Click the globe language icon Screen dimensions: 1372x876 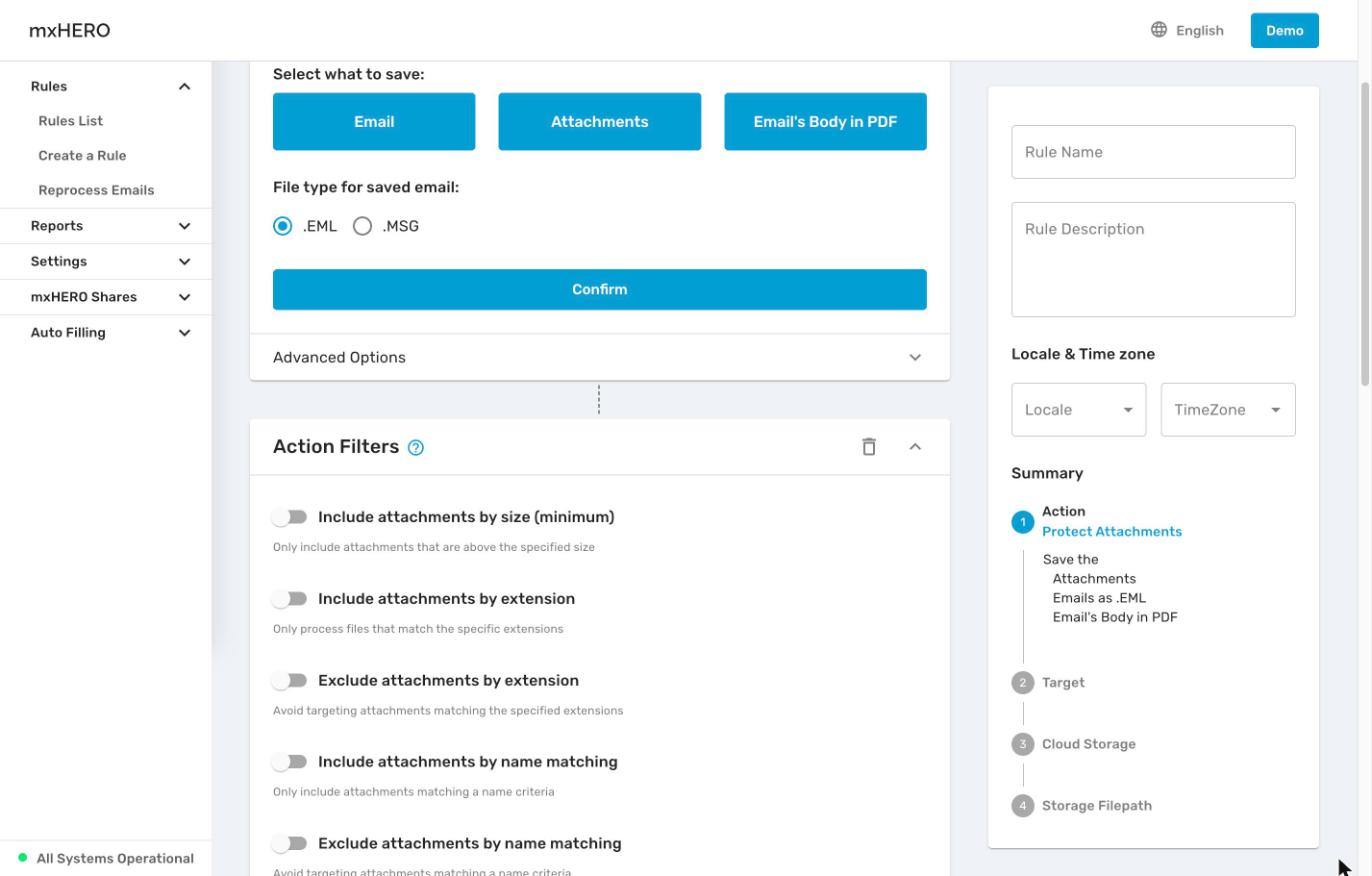(1158, 30)
